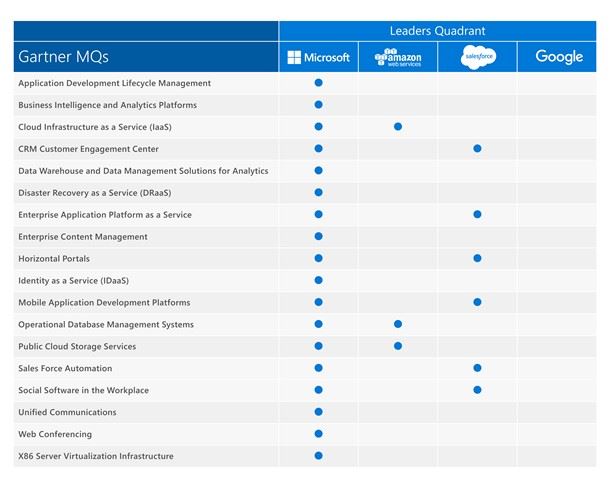610x488 pixels.
Task: Click Microsoft dot for Web Conferencing
Action: [x=318, y=434]
